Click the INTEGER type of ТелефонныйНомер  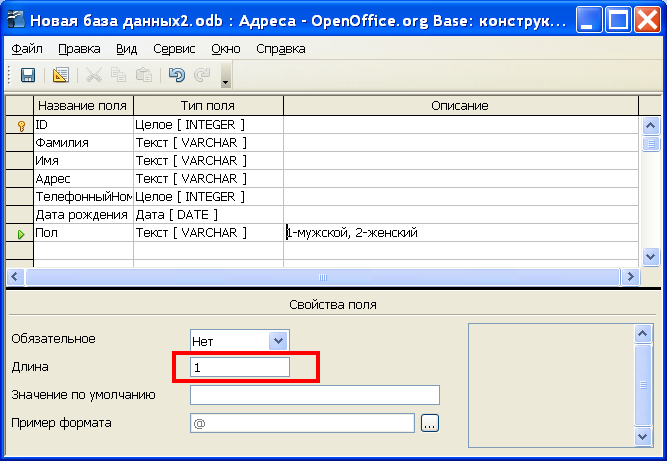coord(208,197)
